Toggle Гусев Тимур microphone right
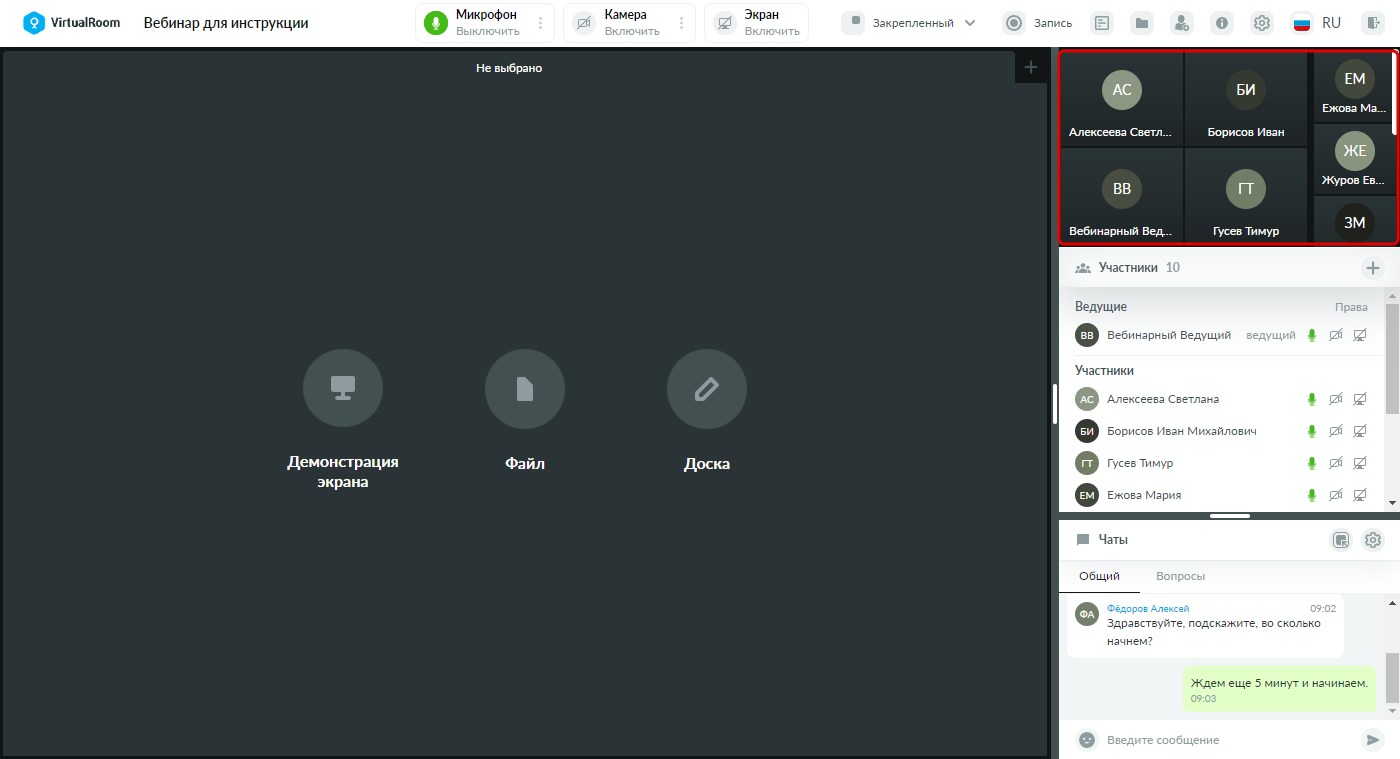Image resolution: width=1400 pixels, height=759 pixels. [1312, 463]
